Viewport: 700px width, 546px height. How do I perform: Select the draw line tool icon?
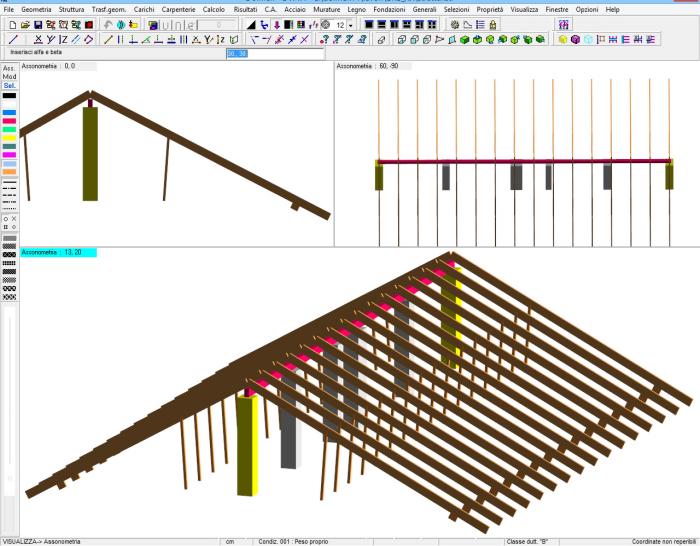[13, 40]
